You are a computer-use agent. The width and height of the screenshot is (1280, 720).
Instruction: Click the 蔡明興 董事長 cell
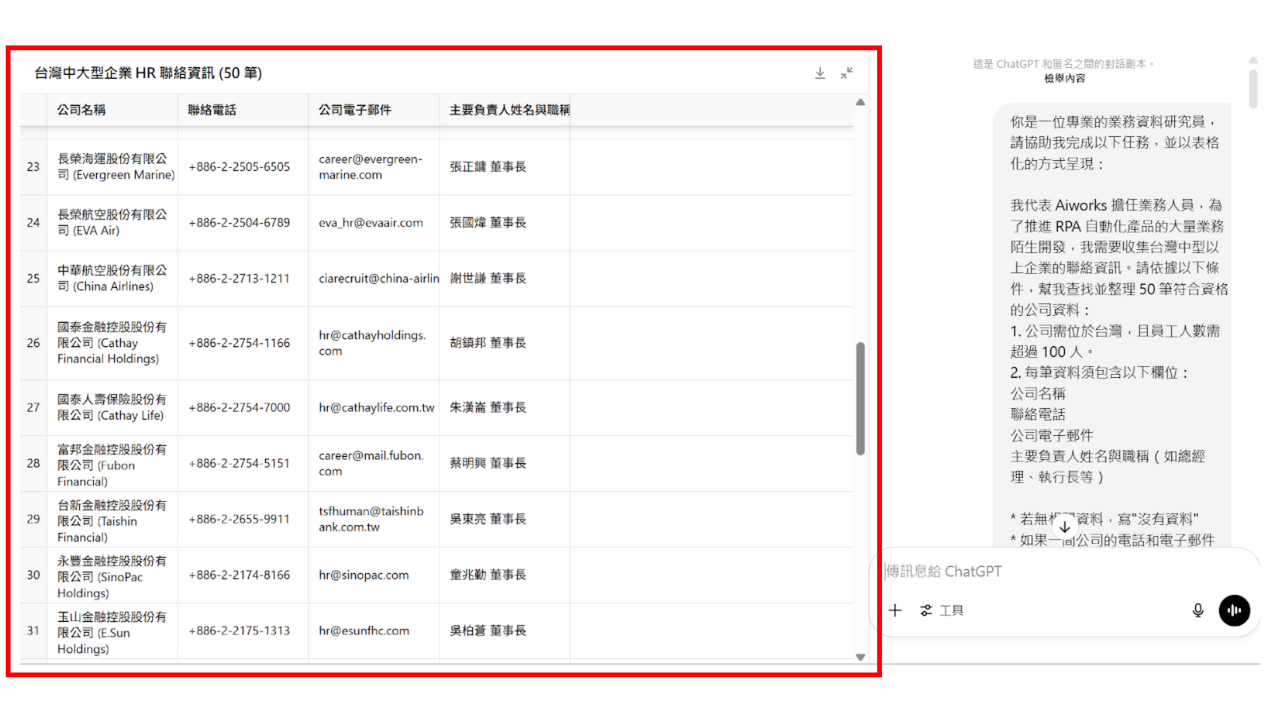pos(505,463)
